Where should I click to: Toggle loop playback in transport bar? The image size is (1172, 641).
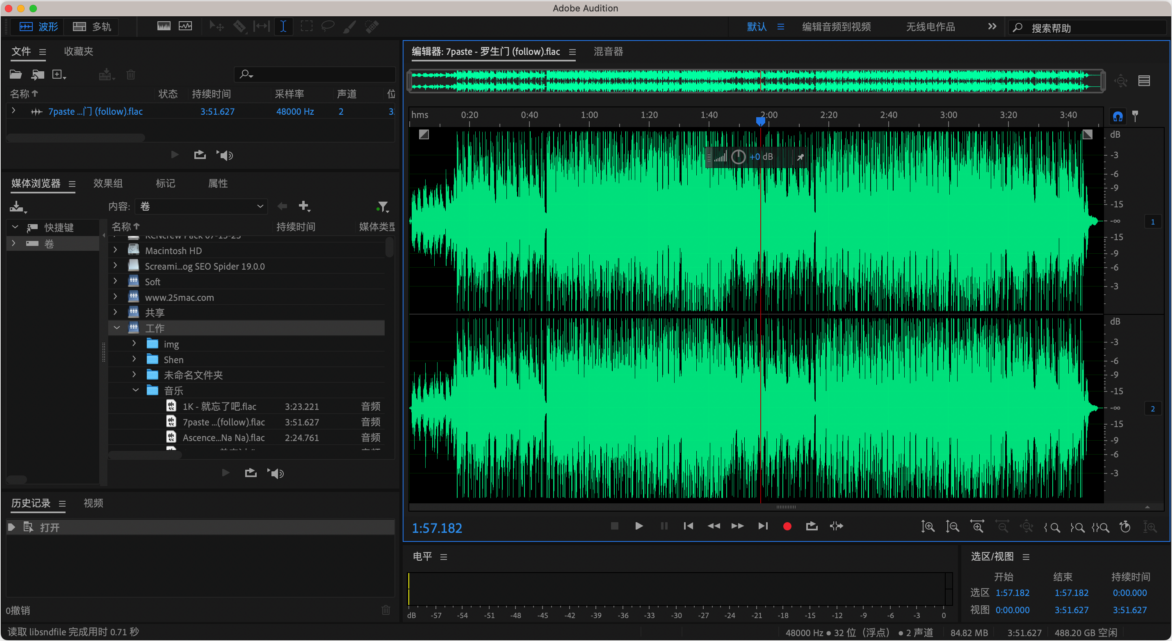click(x=812, y=526)
